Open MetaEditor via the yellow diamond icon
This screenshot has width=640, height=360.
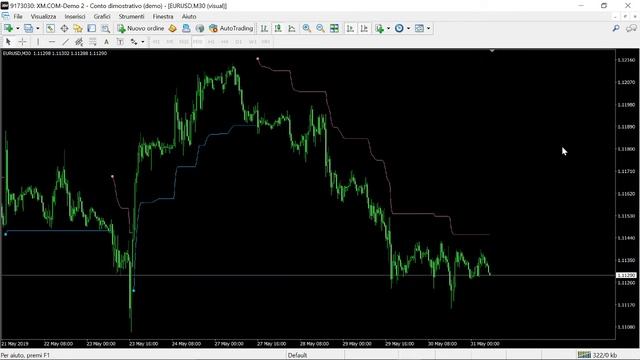pos(172,28)
